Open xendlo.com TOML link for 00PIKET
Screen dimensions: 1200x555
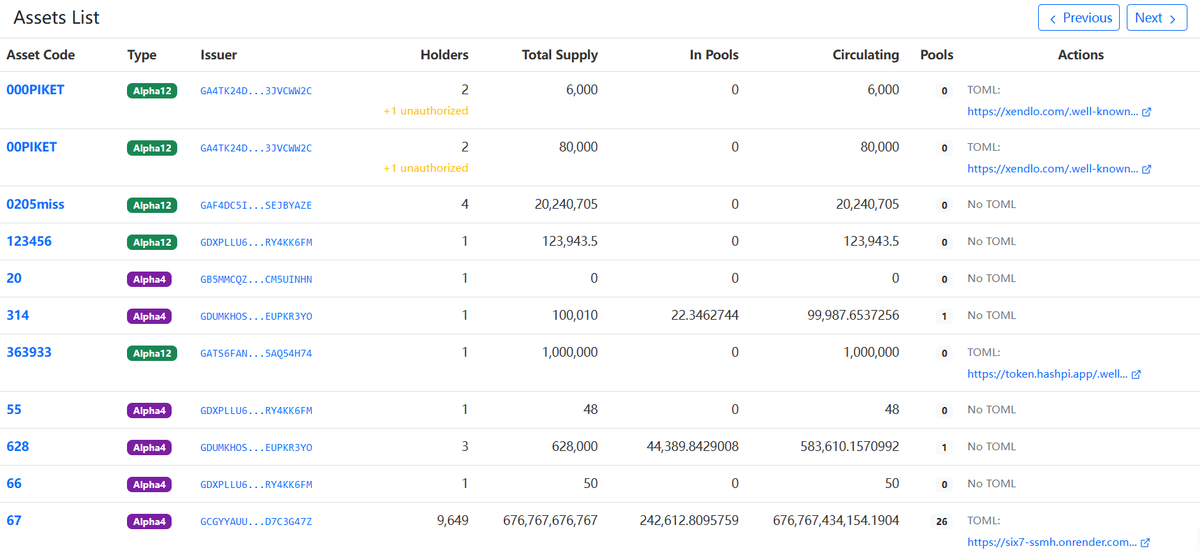[x=1052, y=168]
